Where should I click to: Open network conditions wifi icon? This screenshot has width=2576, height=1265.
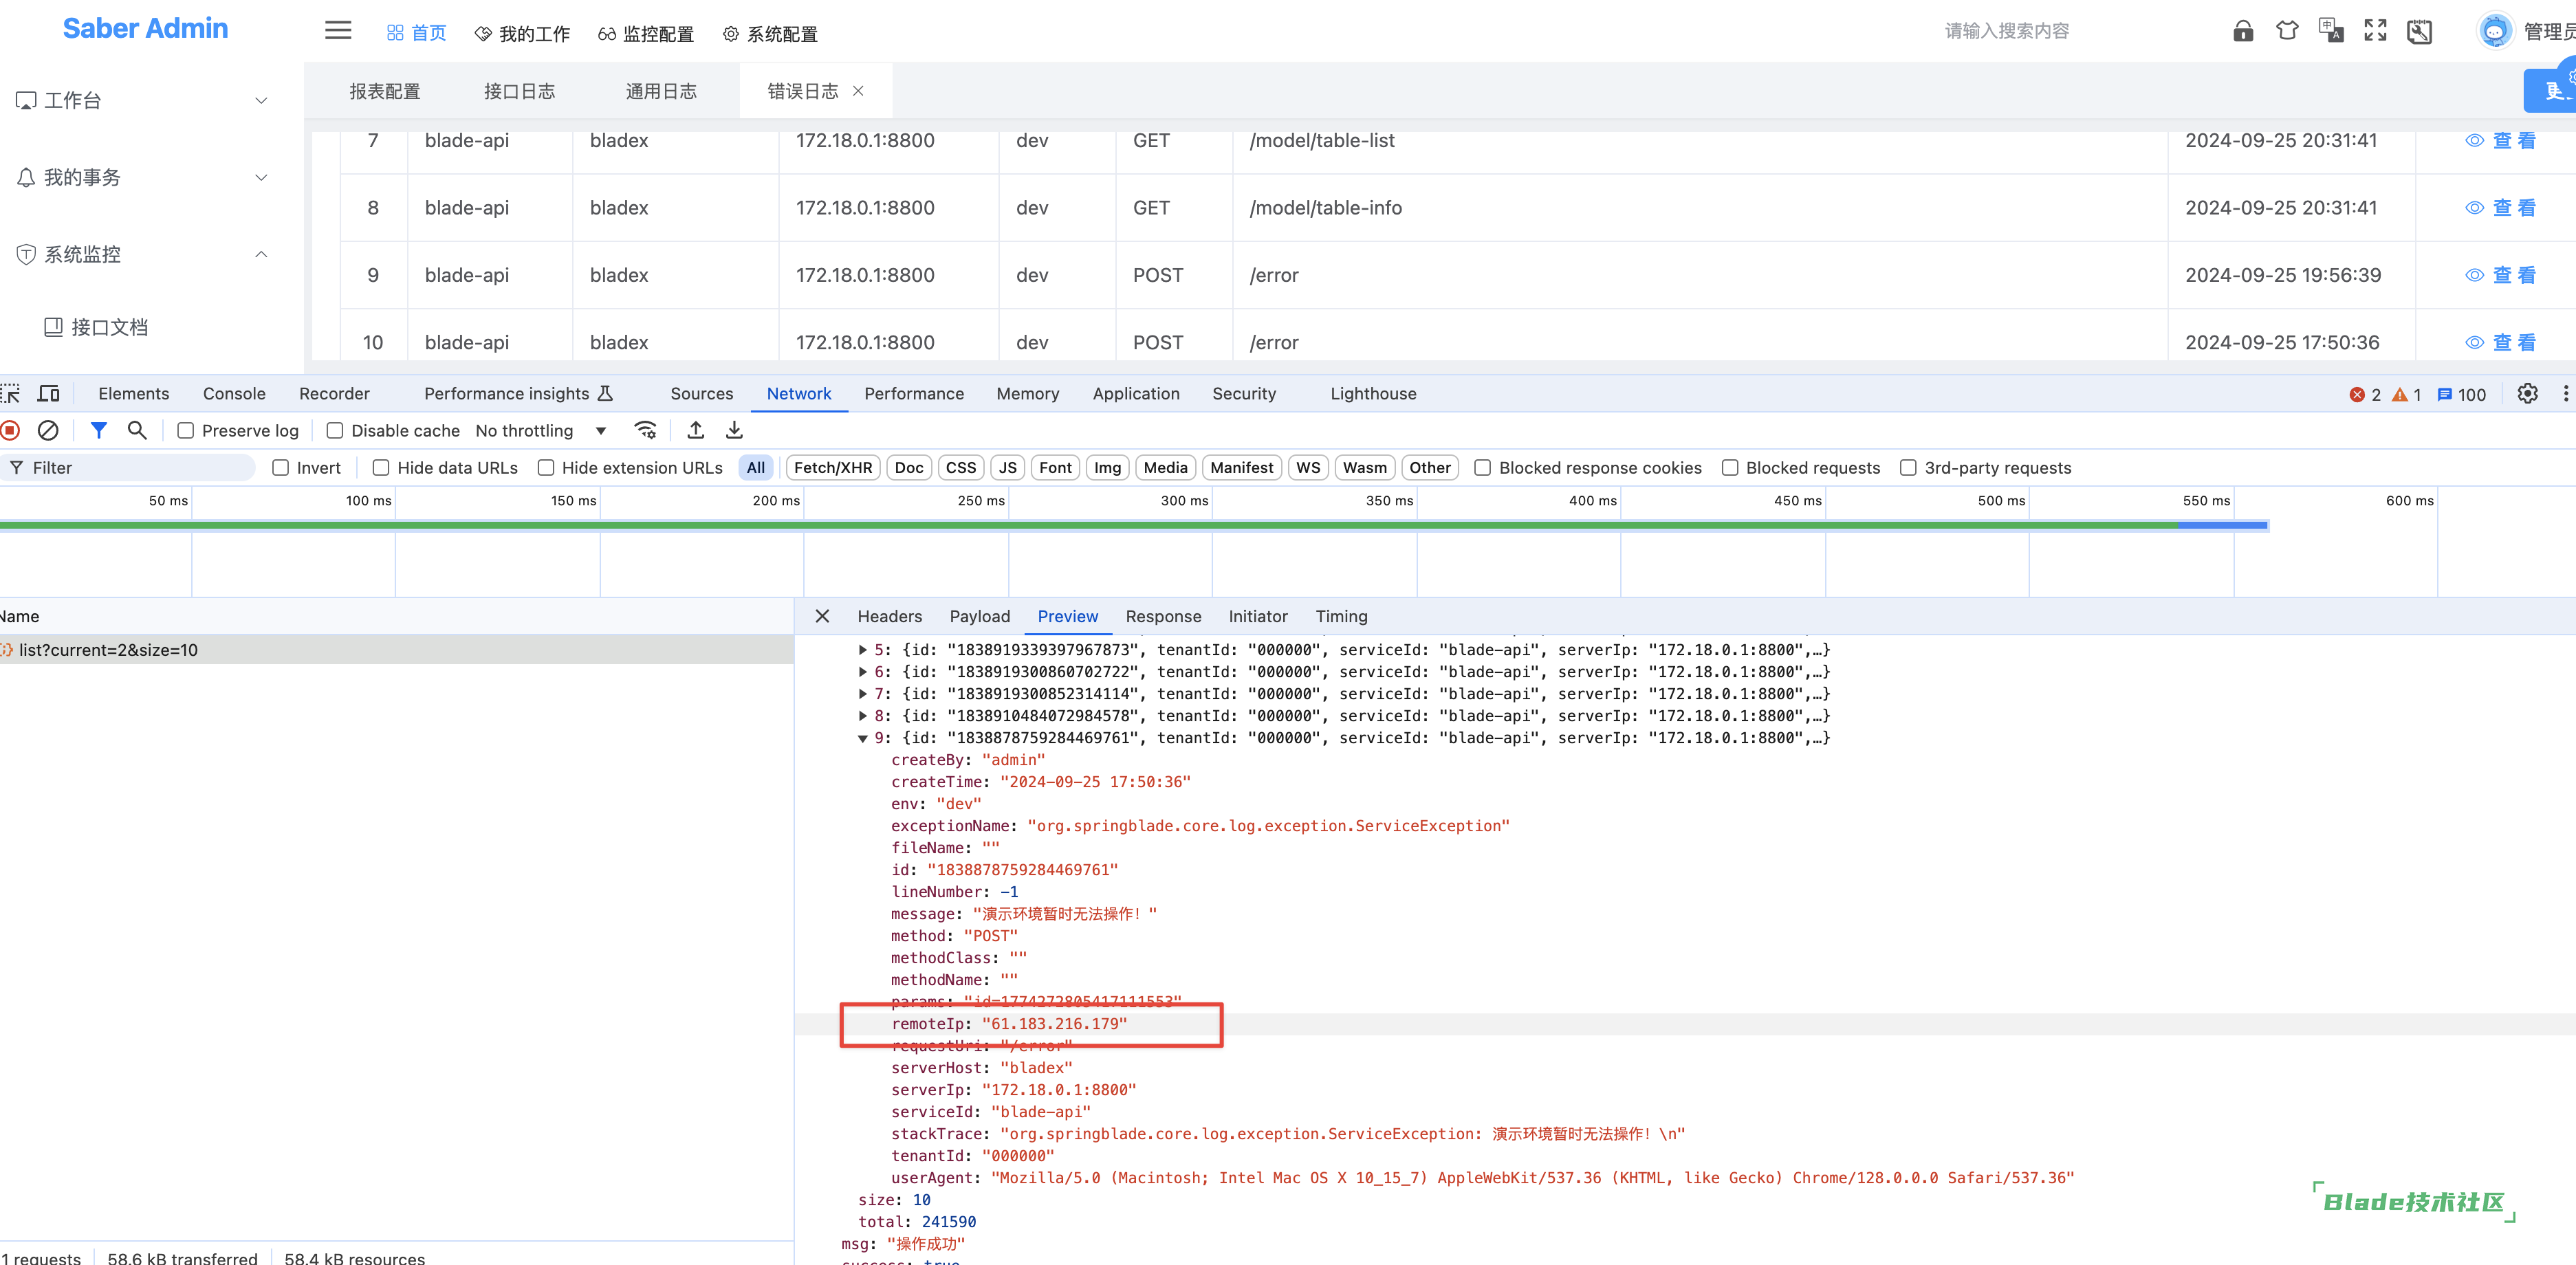coord(646,431)
